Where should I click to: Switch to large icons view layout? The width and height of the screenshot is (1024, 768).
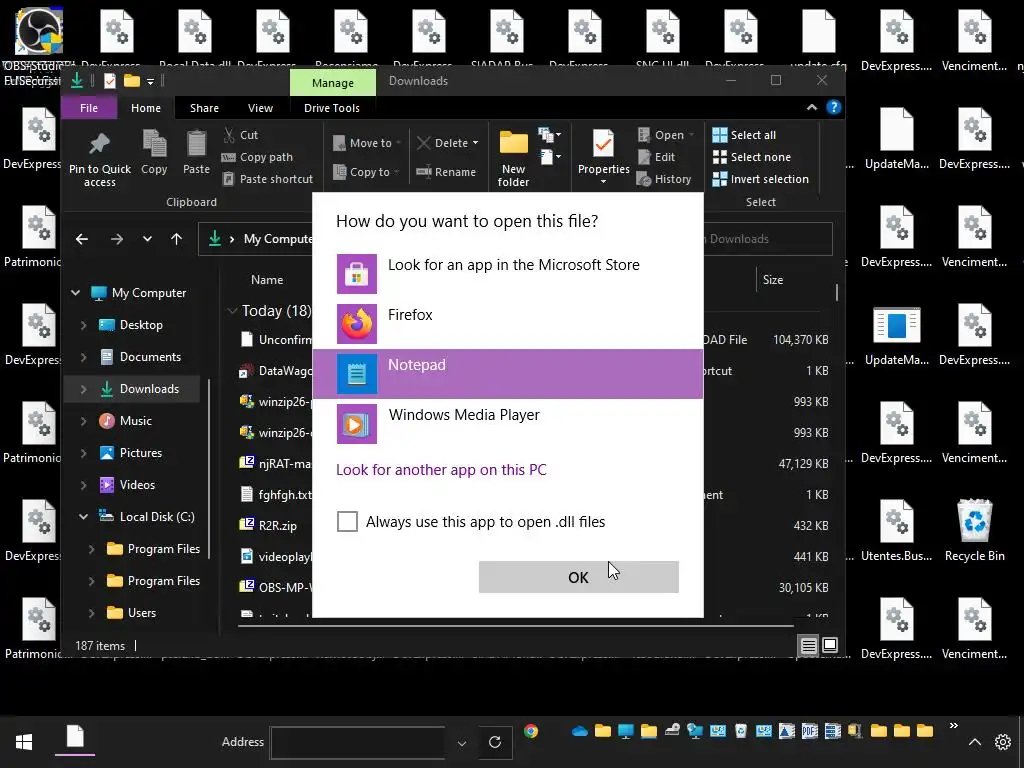pos(829,646)
